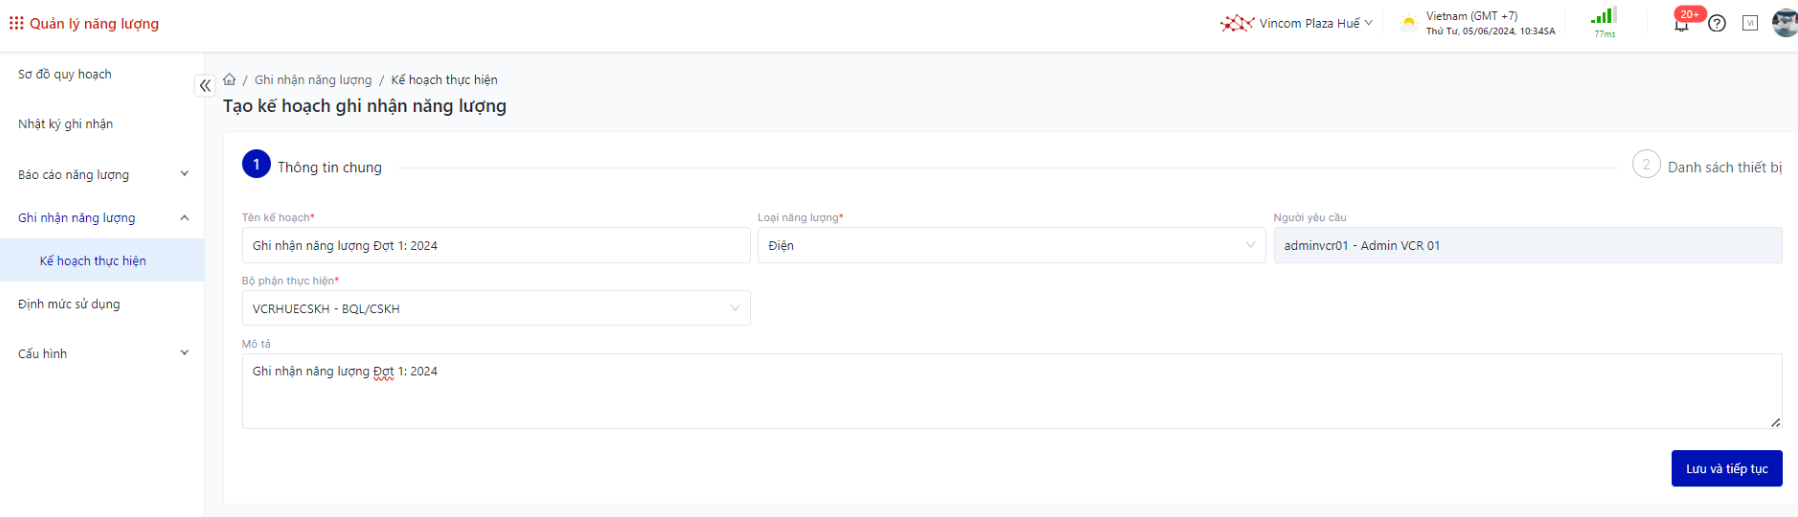Go to home via breadcrumb house icon

tap(229, 80)
